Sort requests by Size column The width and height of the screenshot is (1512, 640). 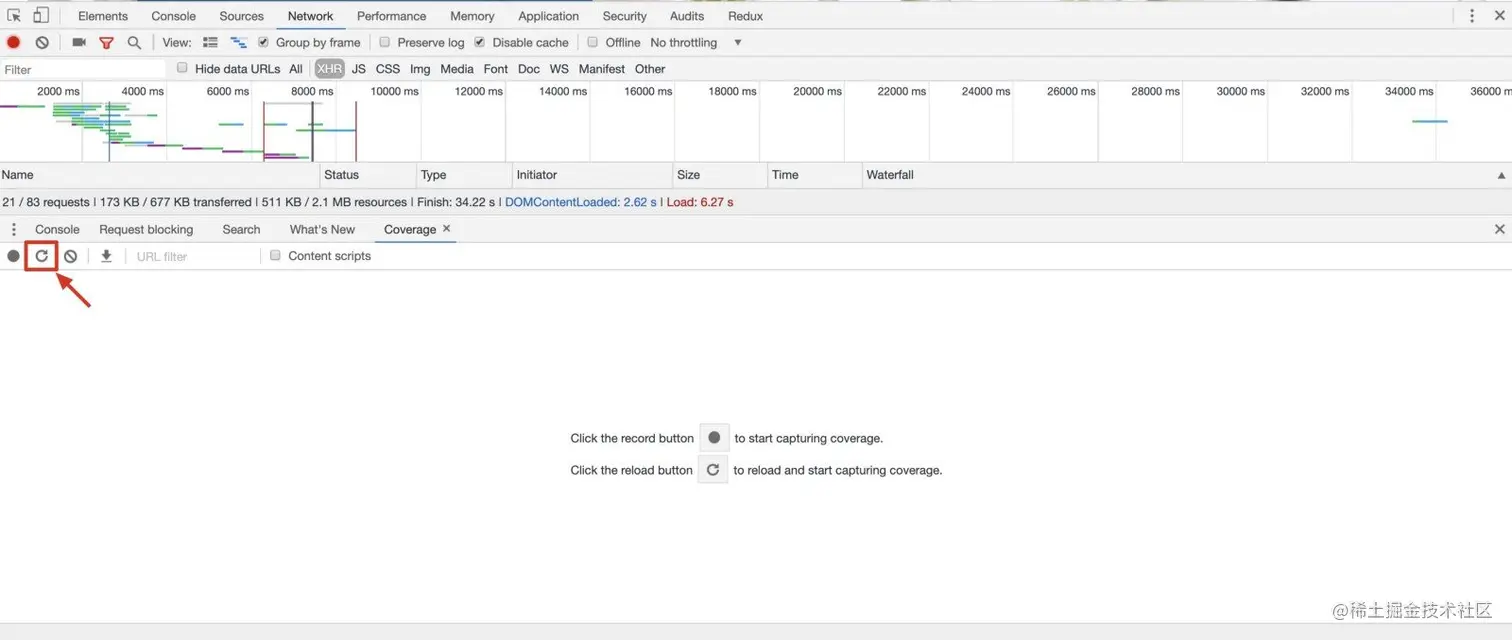[721, 175]
